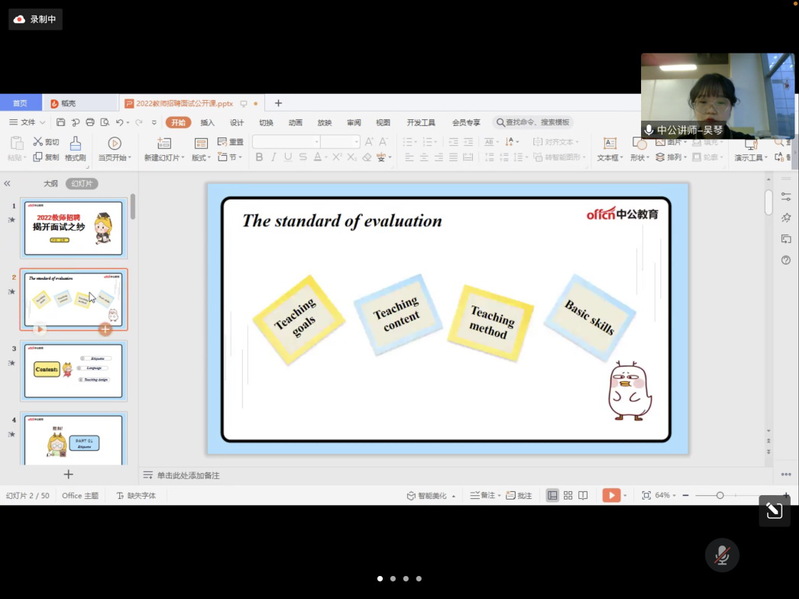Open the Design (设计) ribbon tab
Image resolution: width=799 pixels, height=599 pixels.
(237, 122)
